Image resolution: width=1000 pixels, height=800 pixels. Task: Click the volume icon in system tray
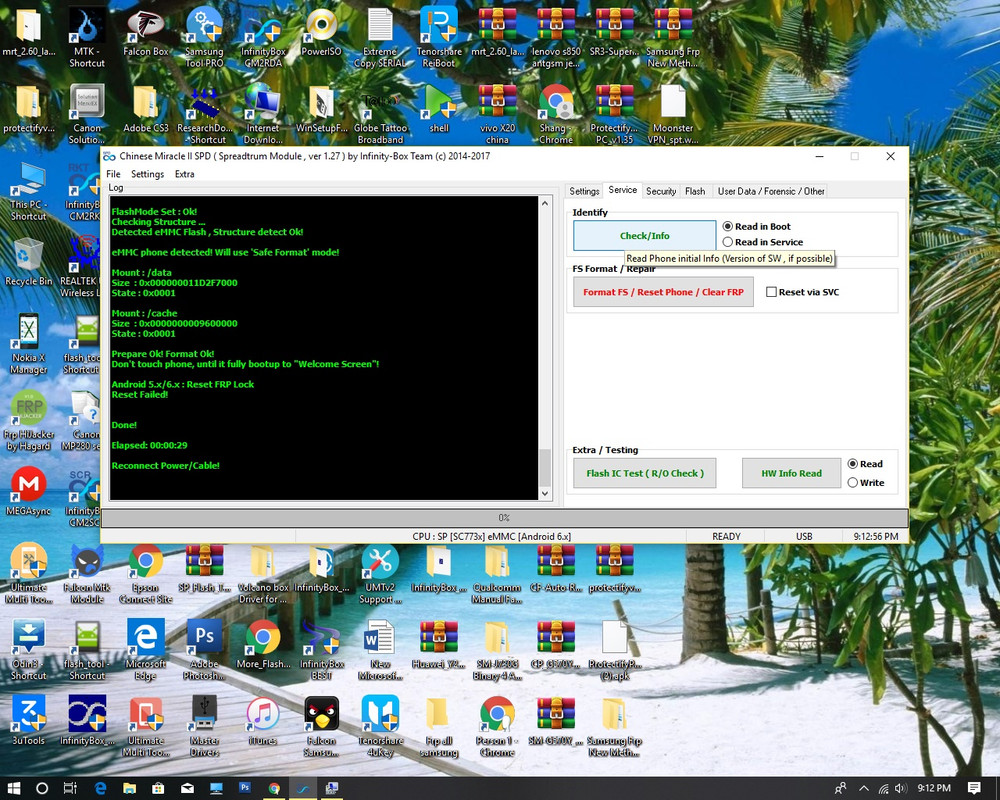(901, 789)
